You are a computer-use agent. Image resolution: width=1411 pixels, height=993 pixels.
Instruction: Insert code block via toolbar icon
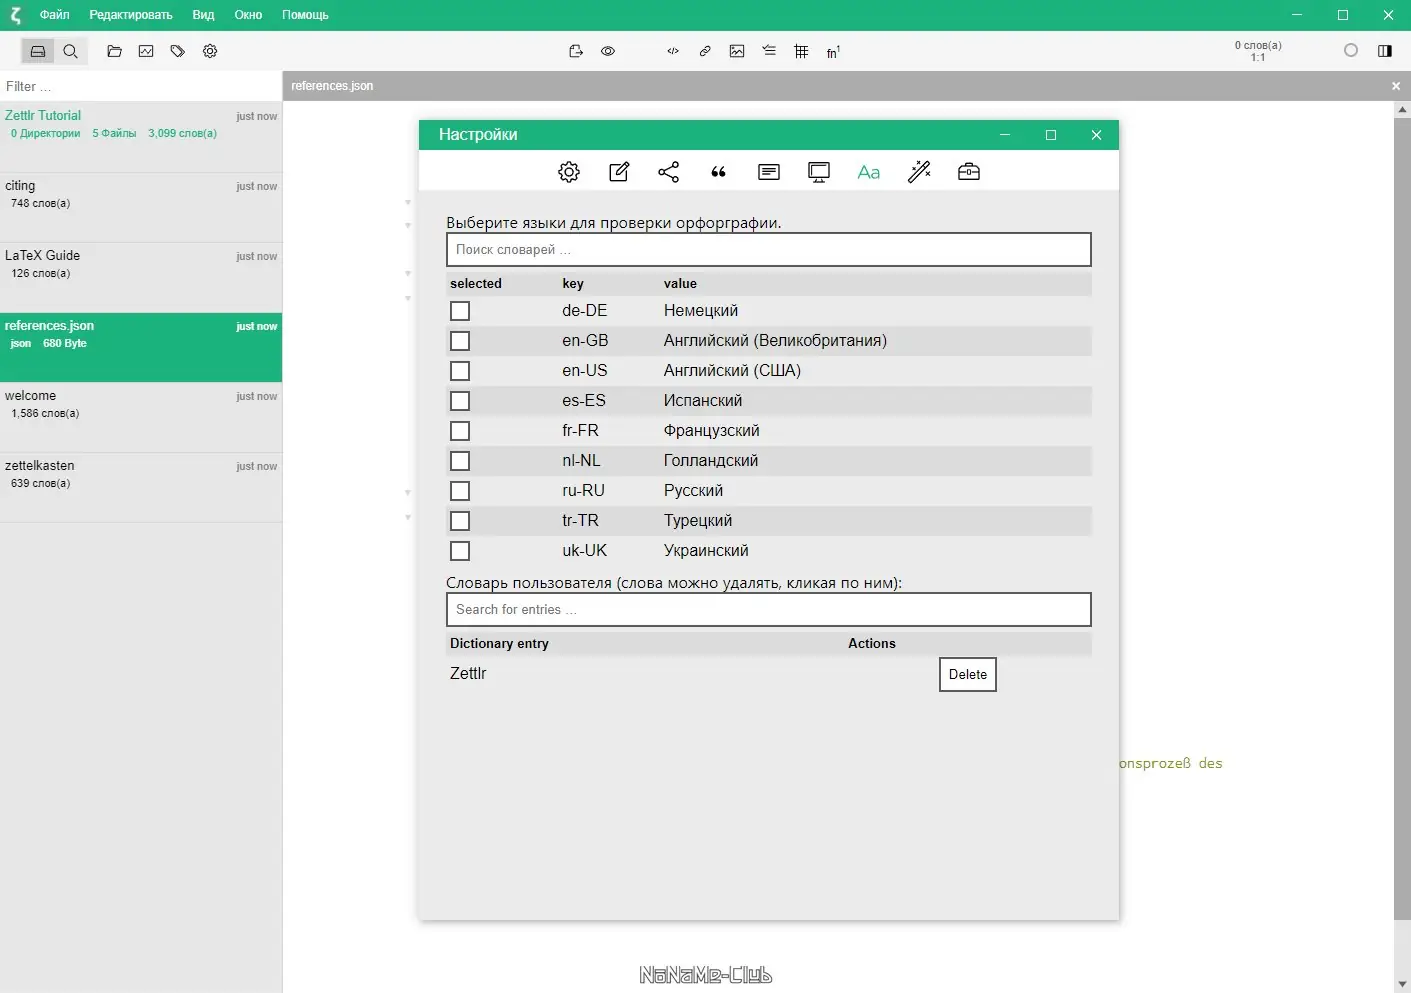coord(673,51)
